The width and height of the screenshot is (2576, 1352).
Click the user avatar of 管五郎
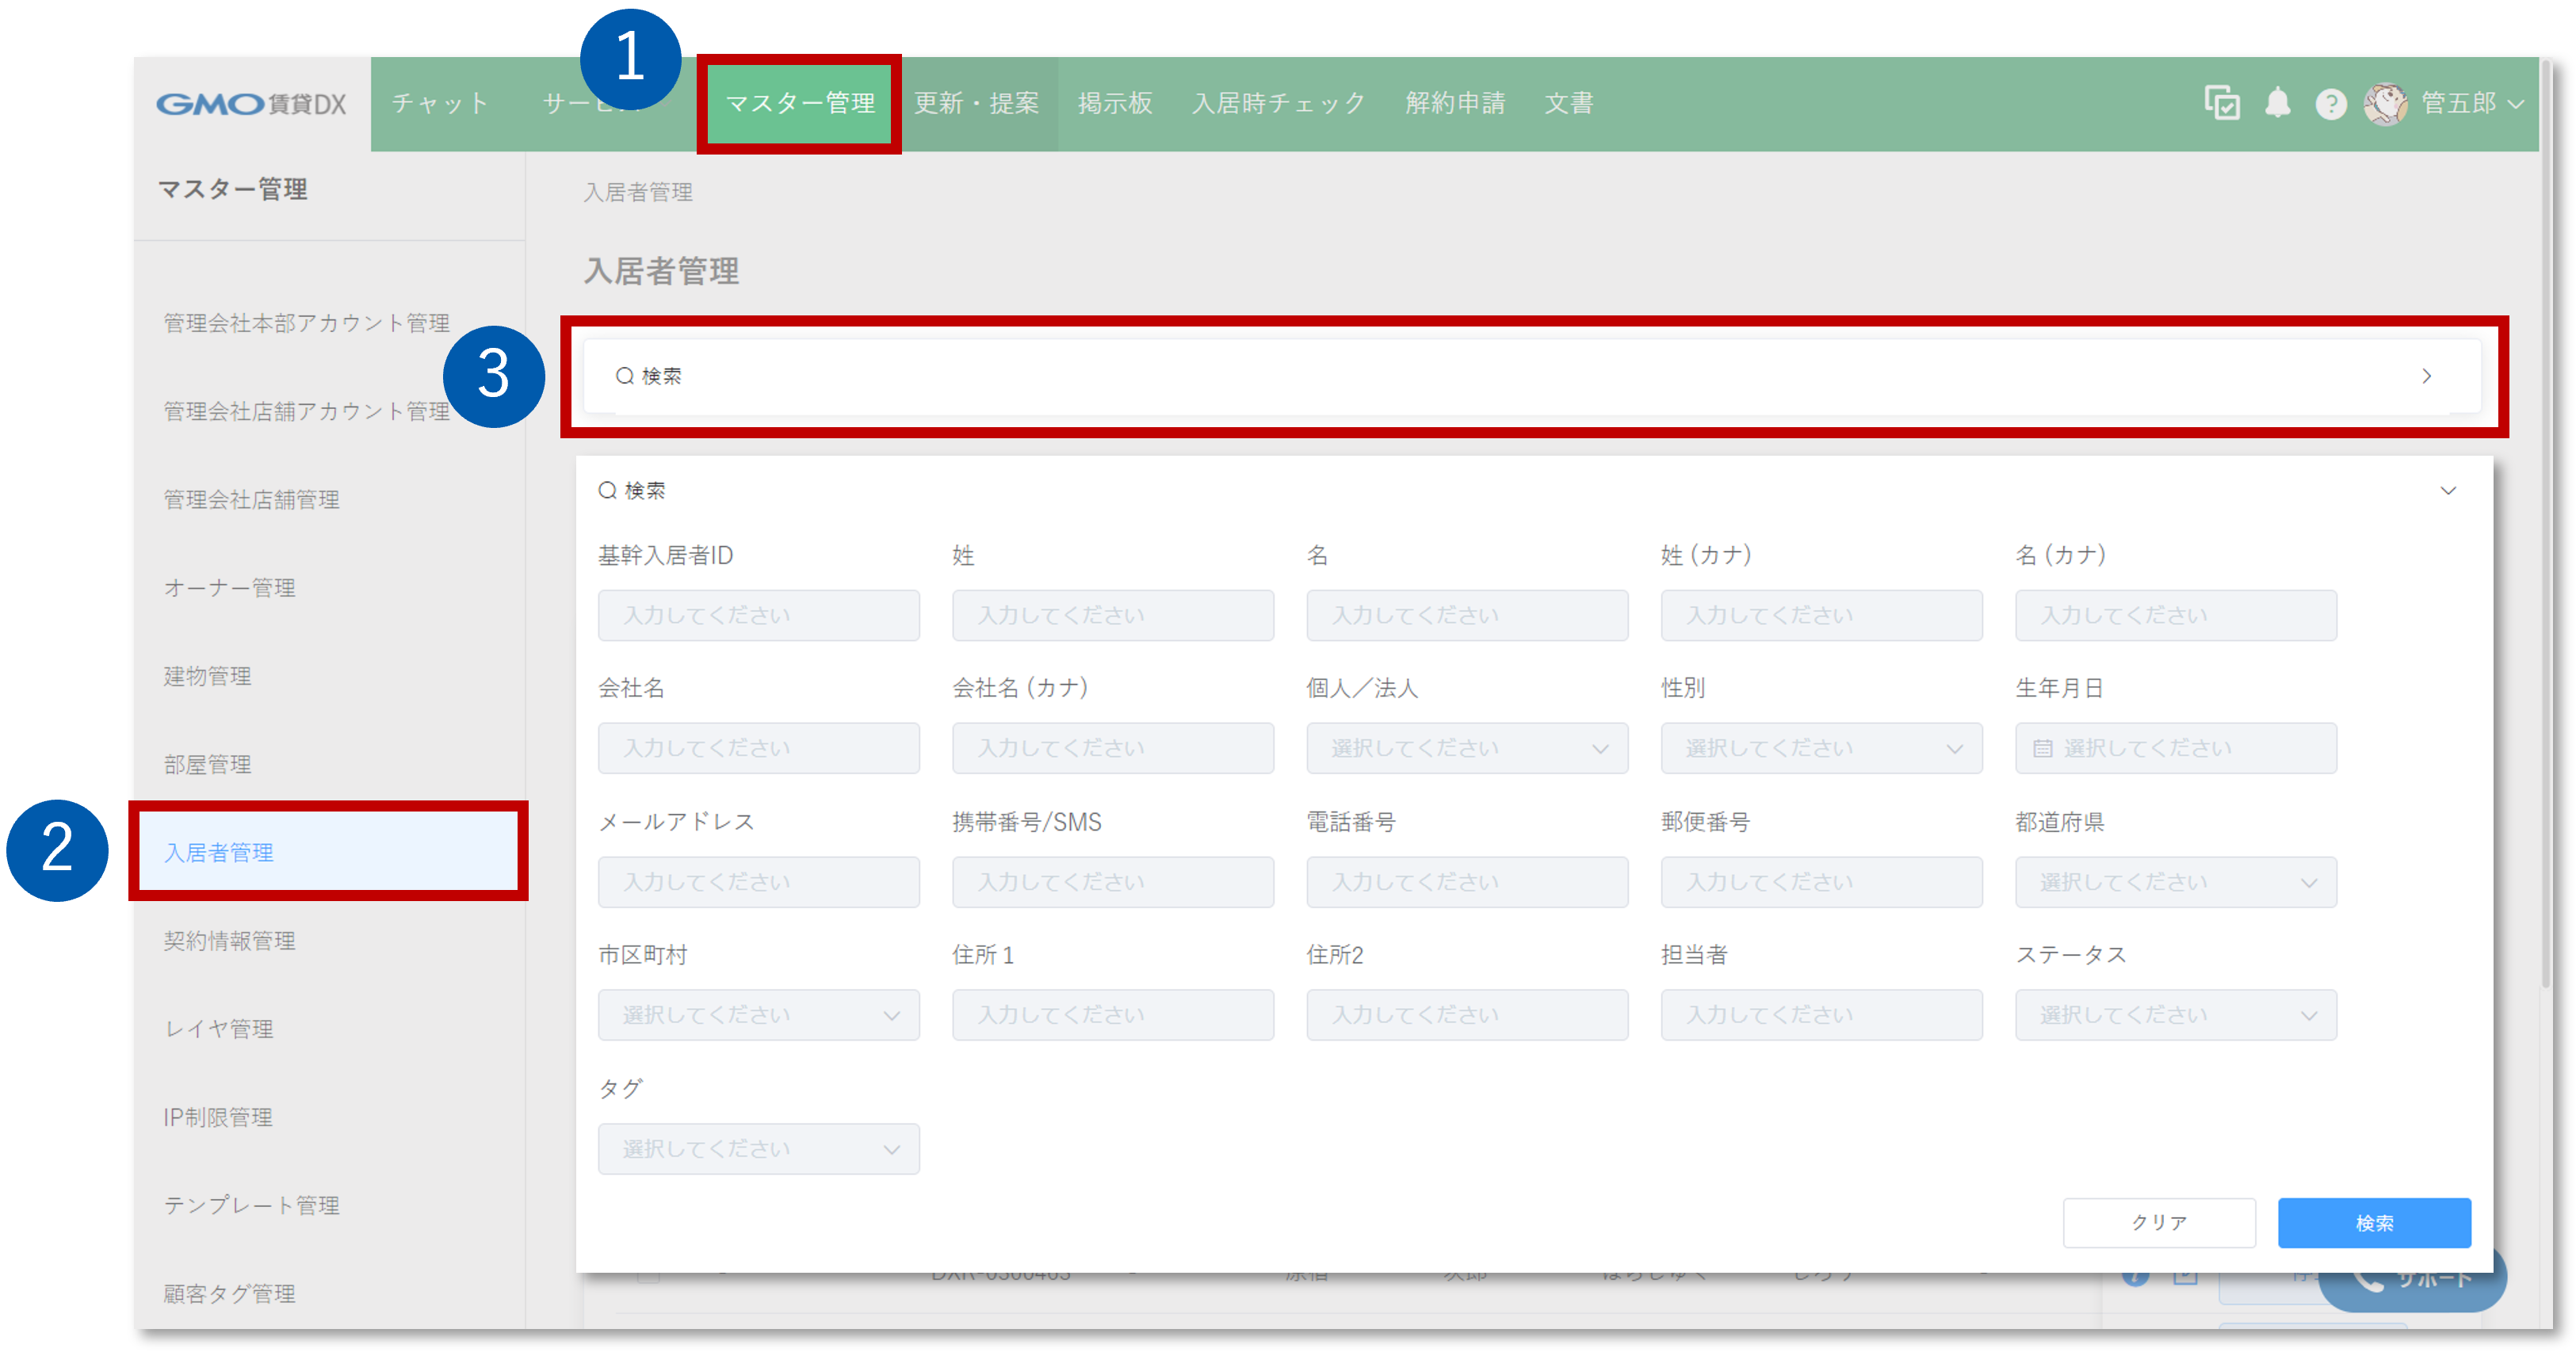point(2388,104)
